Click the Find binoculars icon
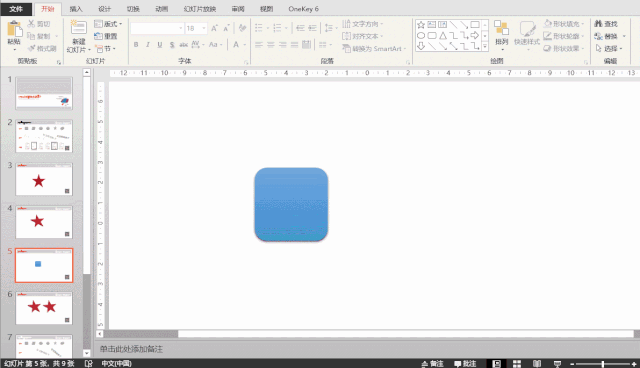The width and height of the screenshot is (640, 368). (598, 24)
